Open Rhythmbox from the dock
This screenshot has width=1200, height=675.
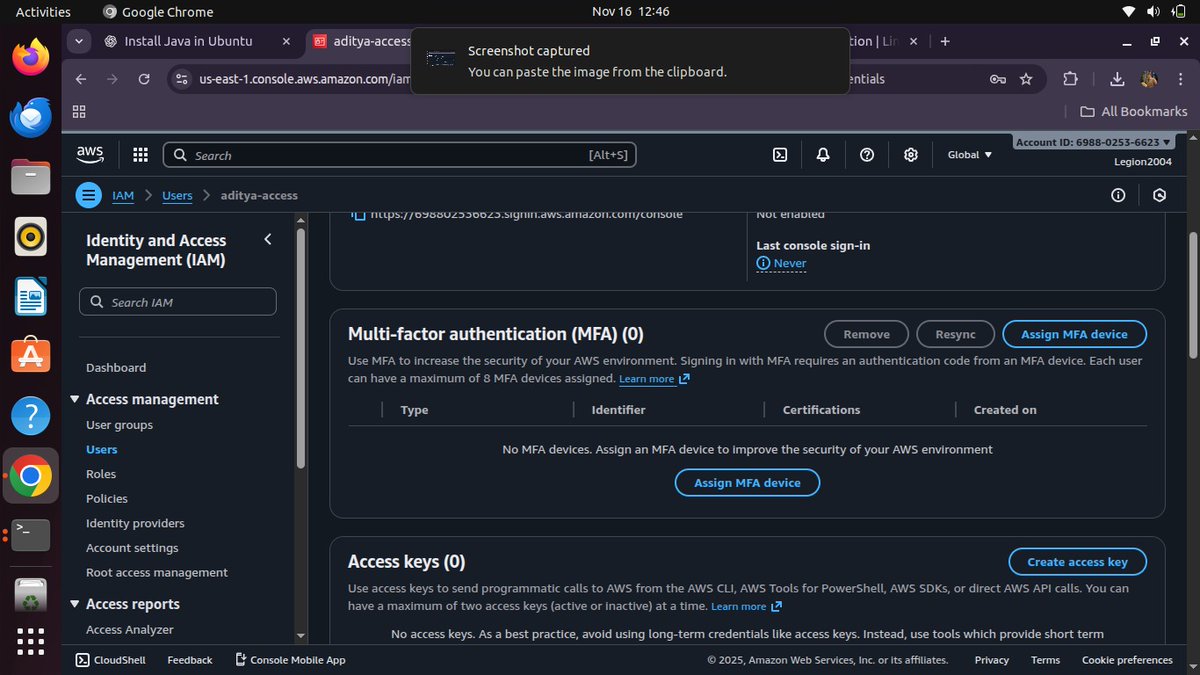tap(31, 237)
